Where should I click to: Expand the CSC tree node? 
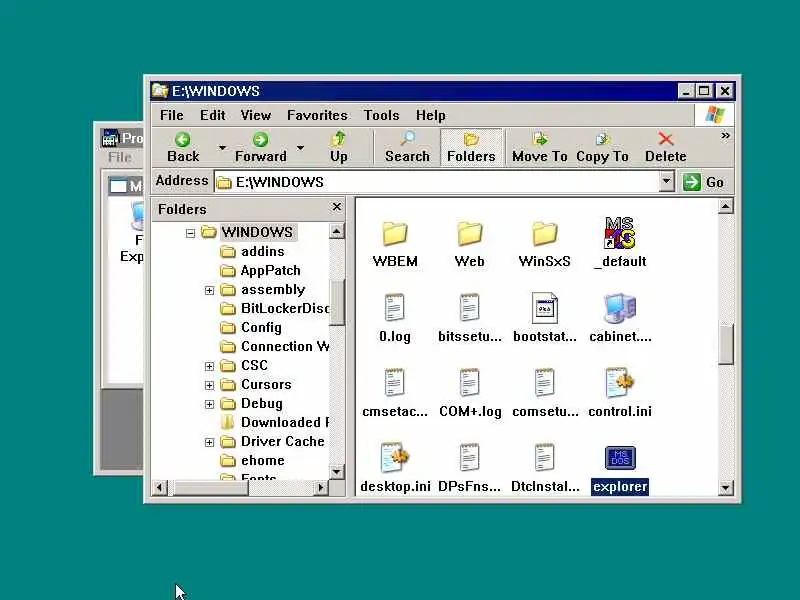[209, 366]
